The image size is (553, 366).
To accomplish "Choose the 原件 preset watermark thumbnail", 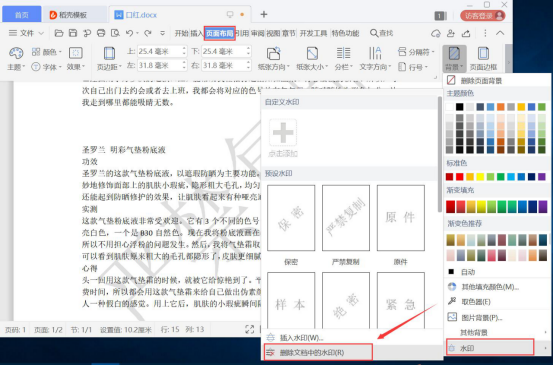I will point(401,218).
